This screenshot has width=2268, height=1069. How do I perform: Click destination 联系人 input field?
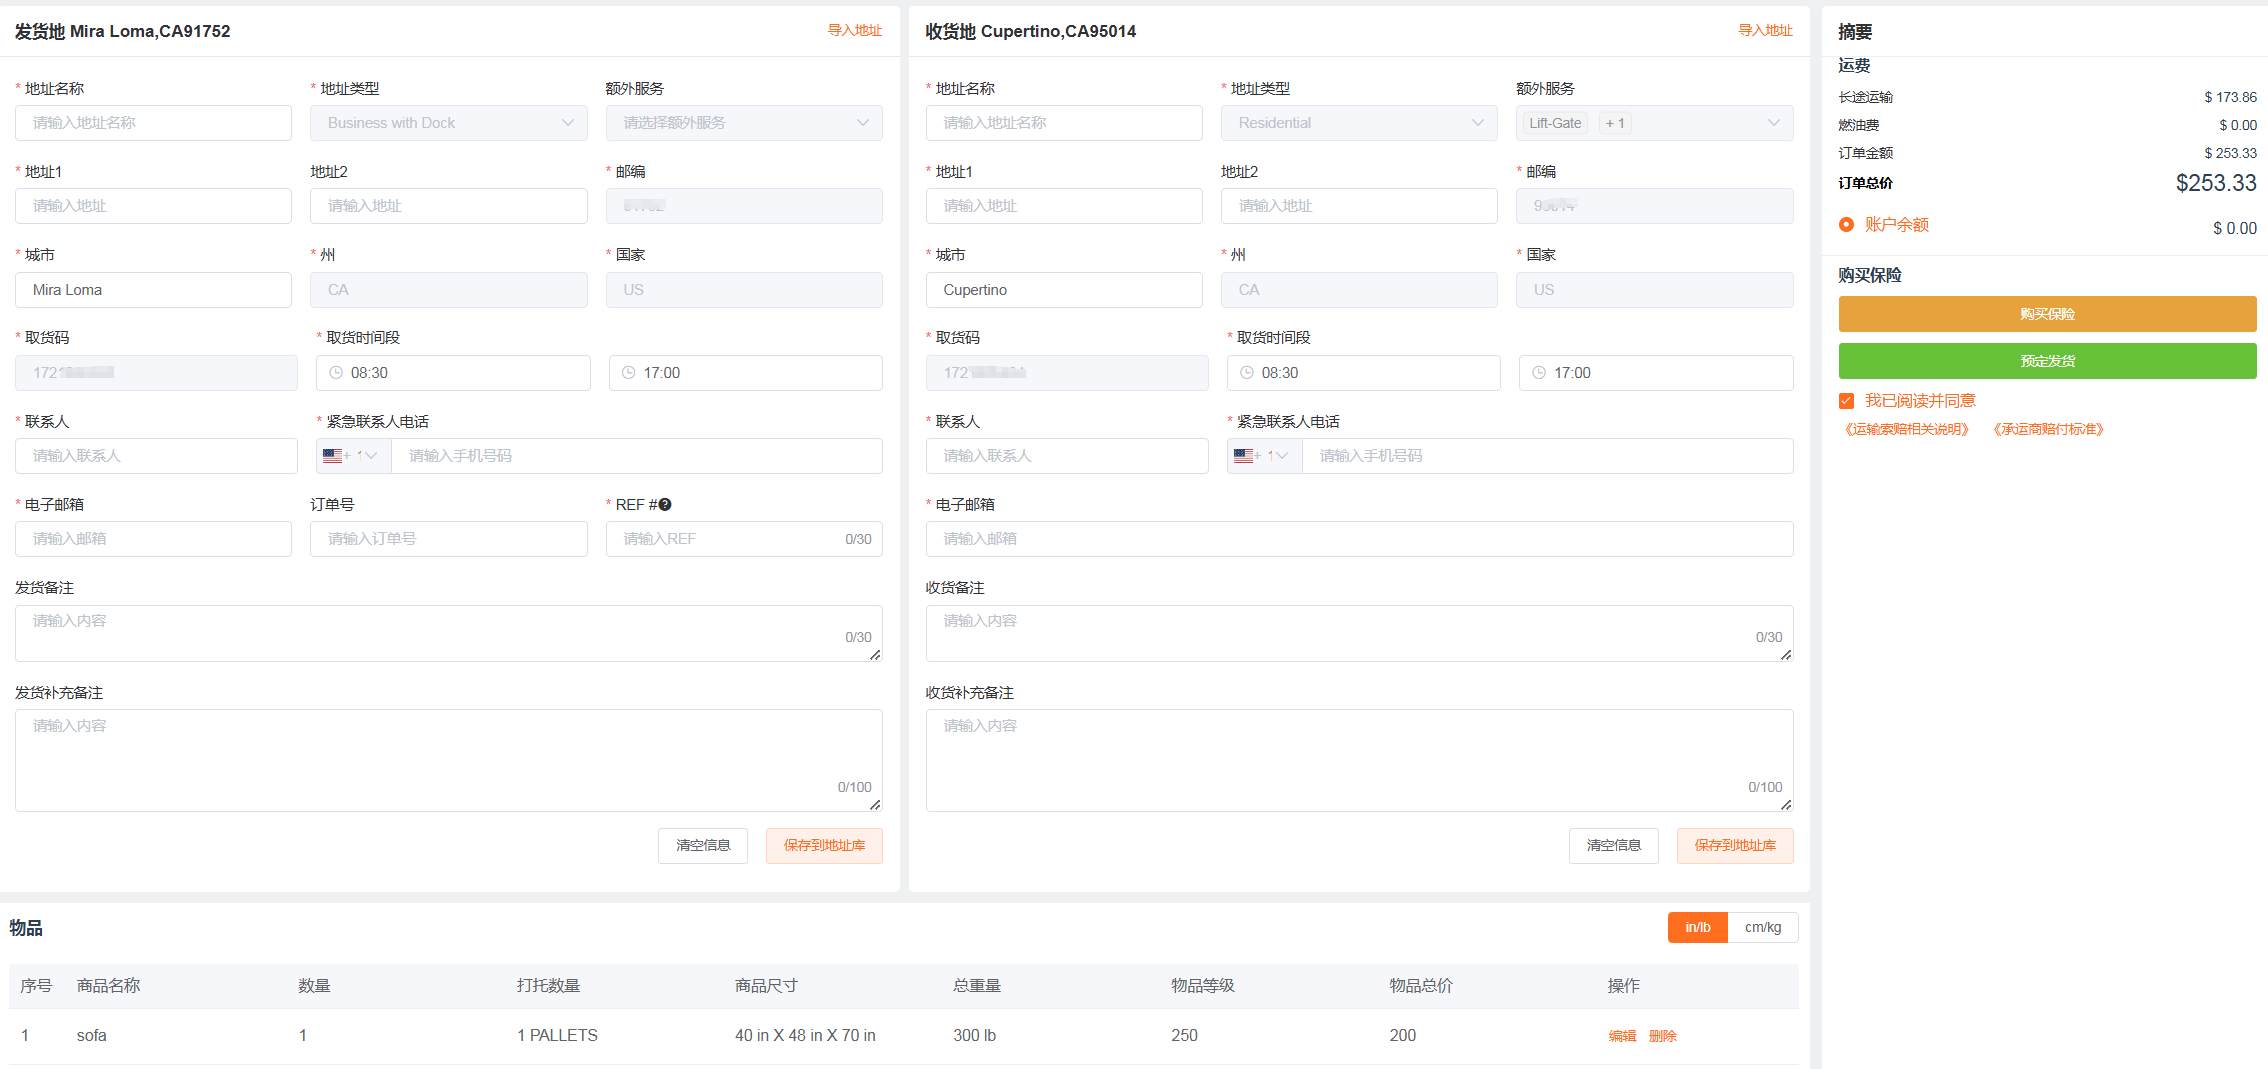tap(1067, 456)
